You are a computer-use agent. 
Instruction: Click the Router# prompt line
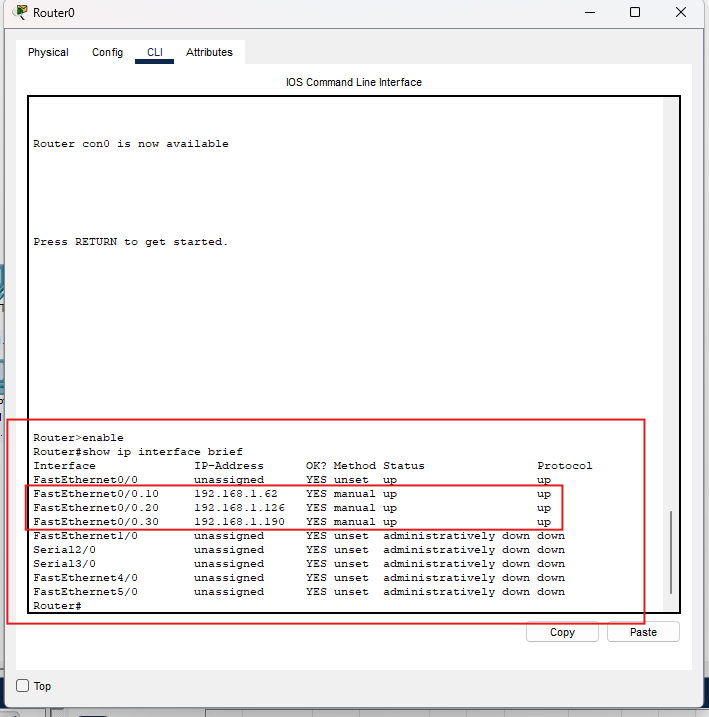click(57, 606)
